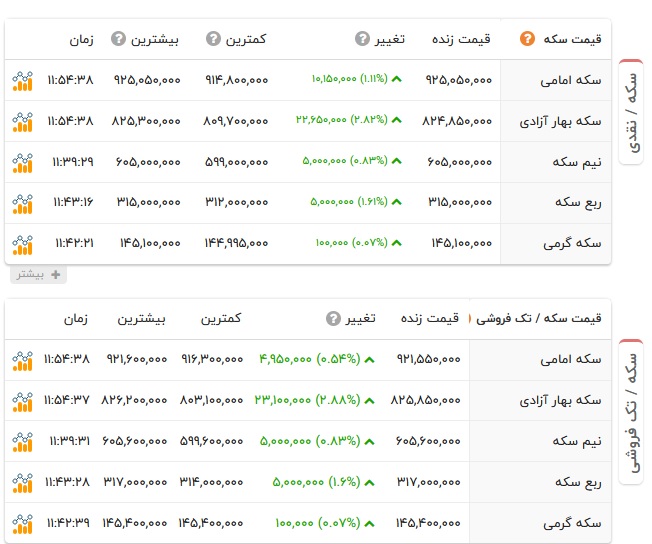This screenshot has width=652, height=544.
Task: Click lowest price ۵۹۹,۶۰۰,۰۰۰
Action: [x=211, y=440]
